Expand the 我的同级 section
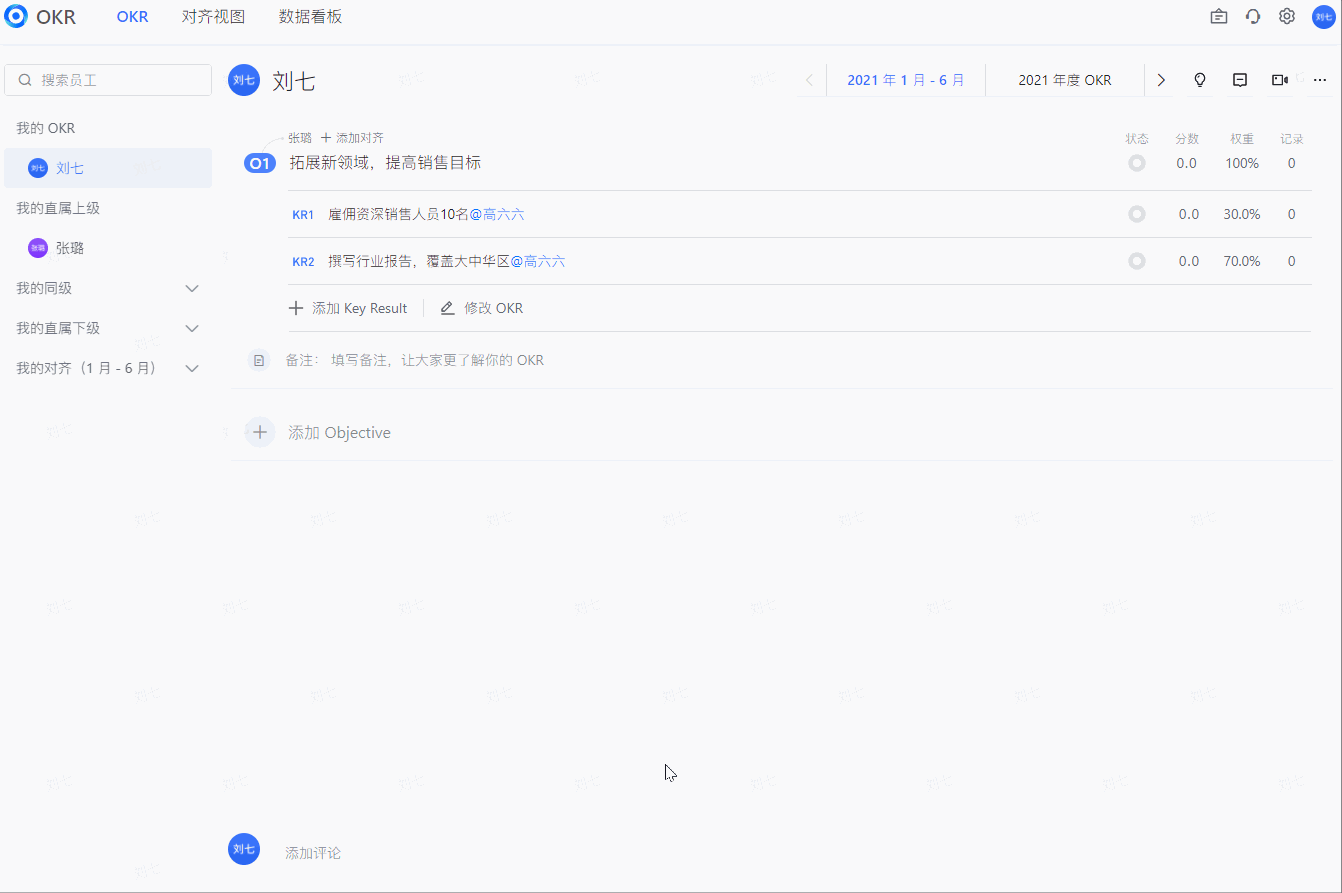 pos(193,288)
